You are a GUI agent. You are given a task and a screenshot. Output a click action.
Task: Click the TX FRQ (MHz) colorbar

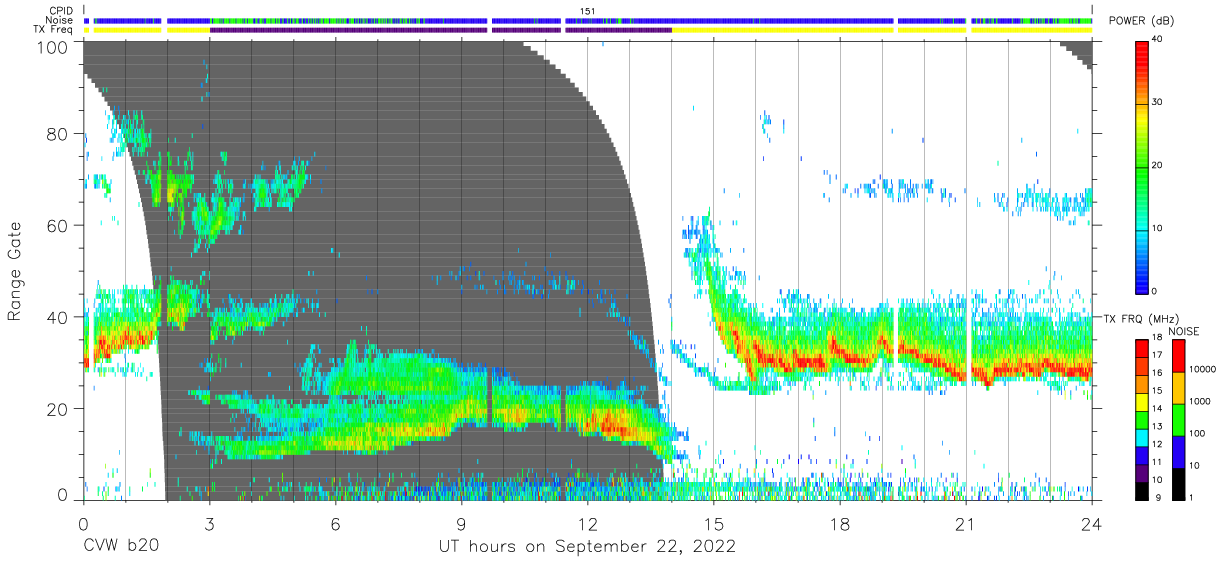tap(1142, 419)
